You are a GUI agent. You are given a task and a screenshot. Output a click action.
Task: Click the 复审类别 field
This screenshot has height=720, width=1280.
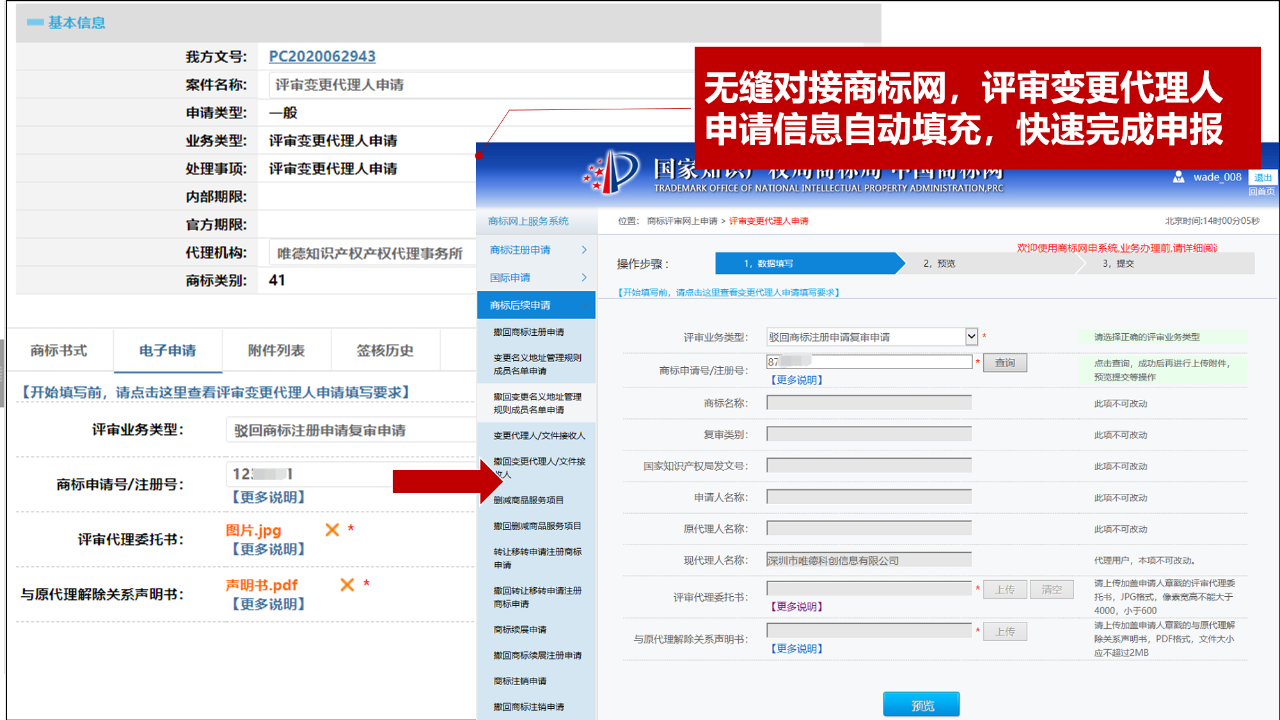tap(869, 434)
